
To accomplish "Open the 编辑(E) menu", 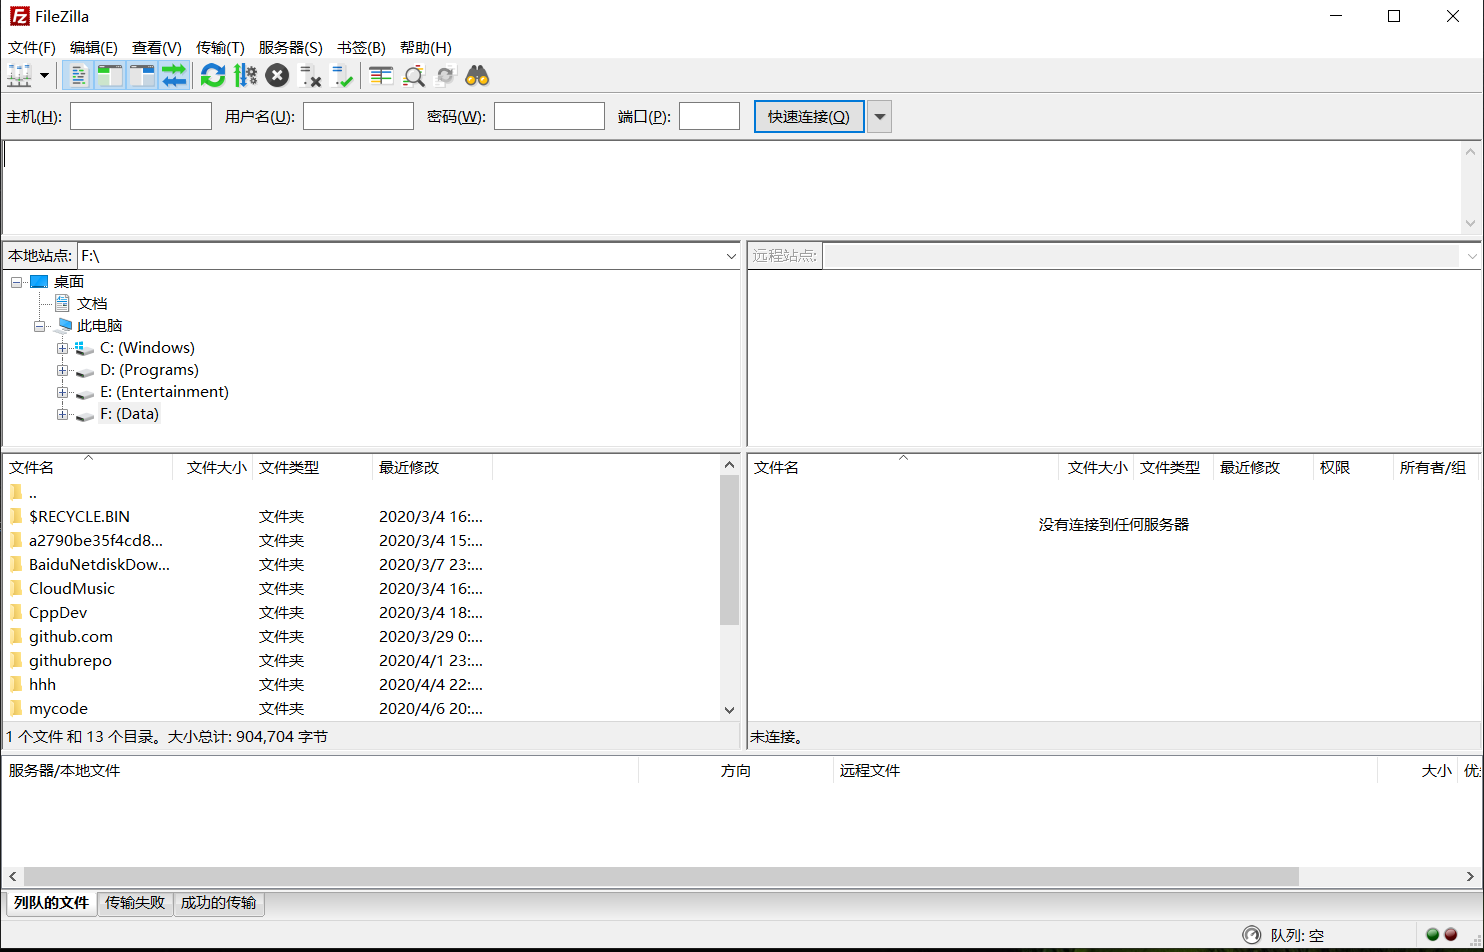I will 94,47.
